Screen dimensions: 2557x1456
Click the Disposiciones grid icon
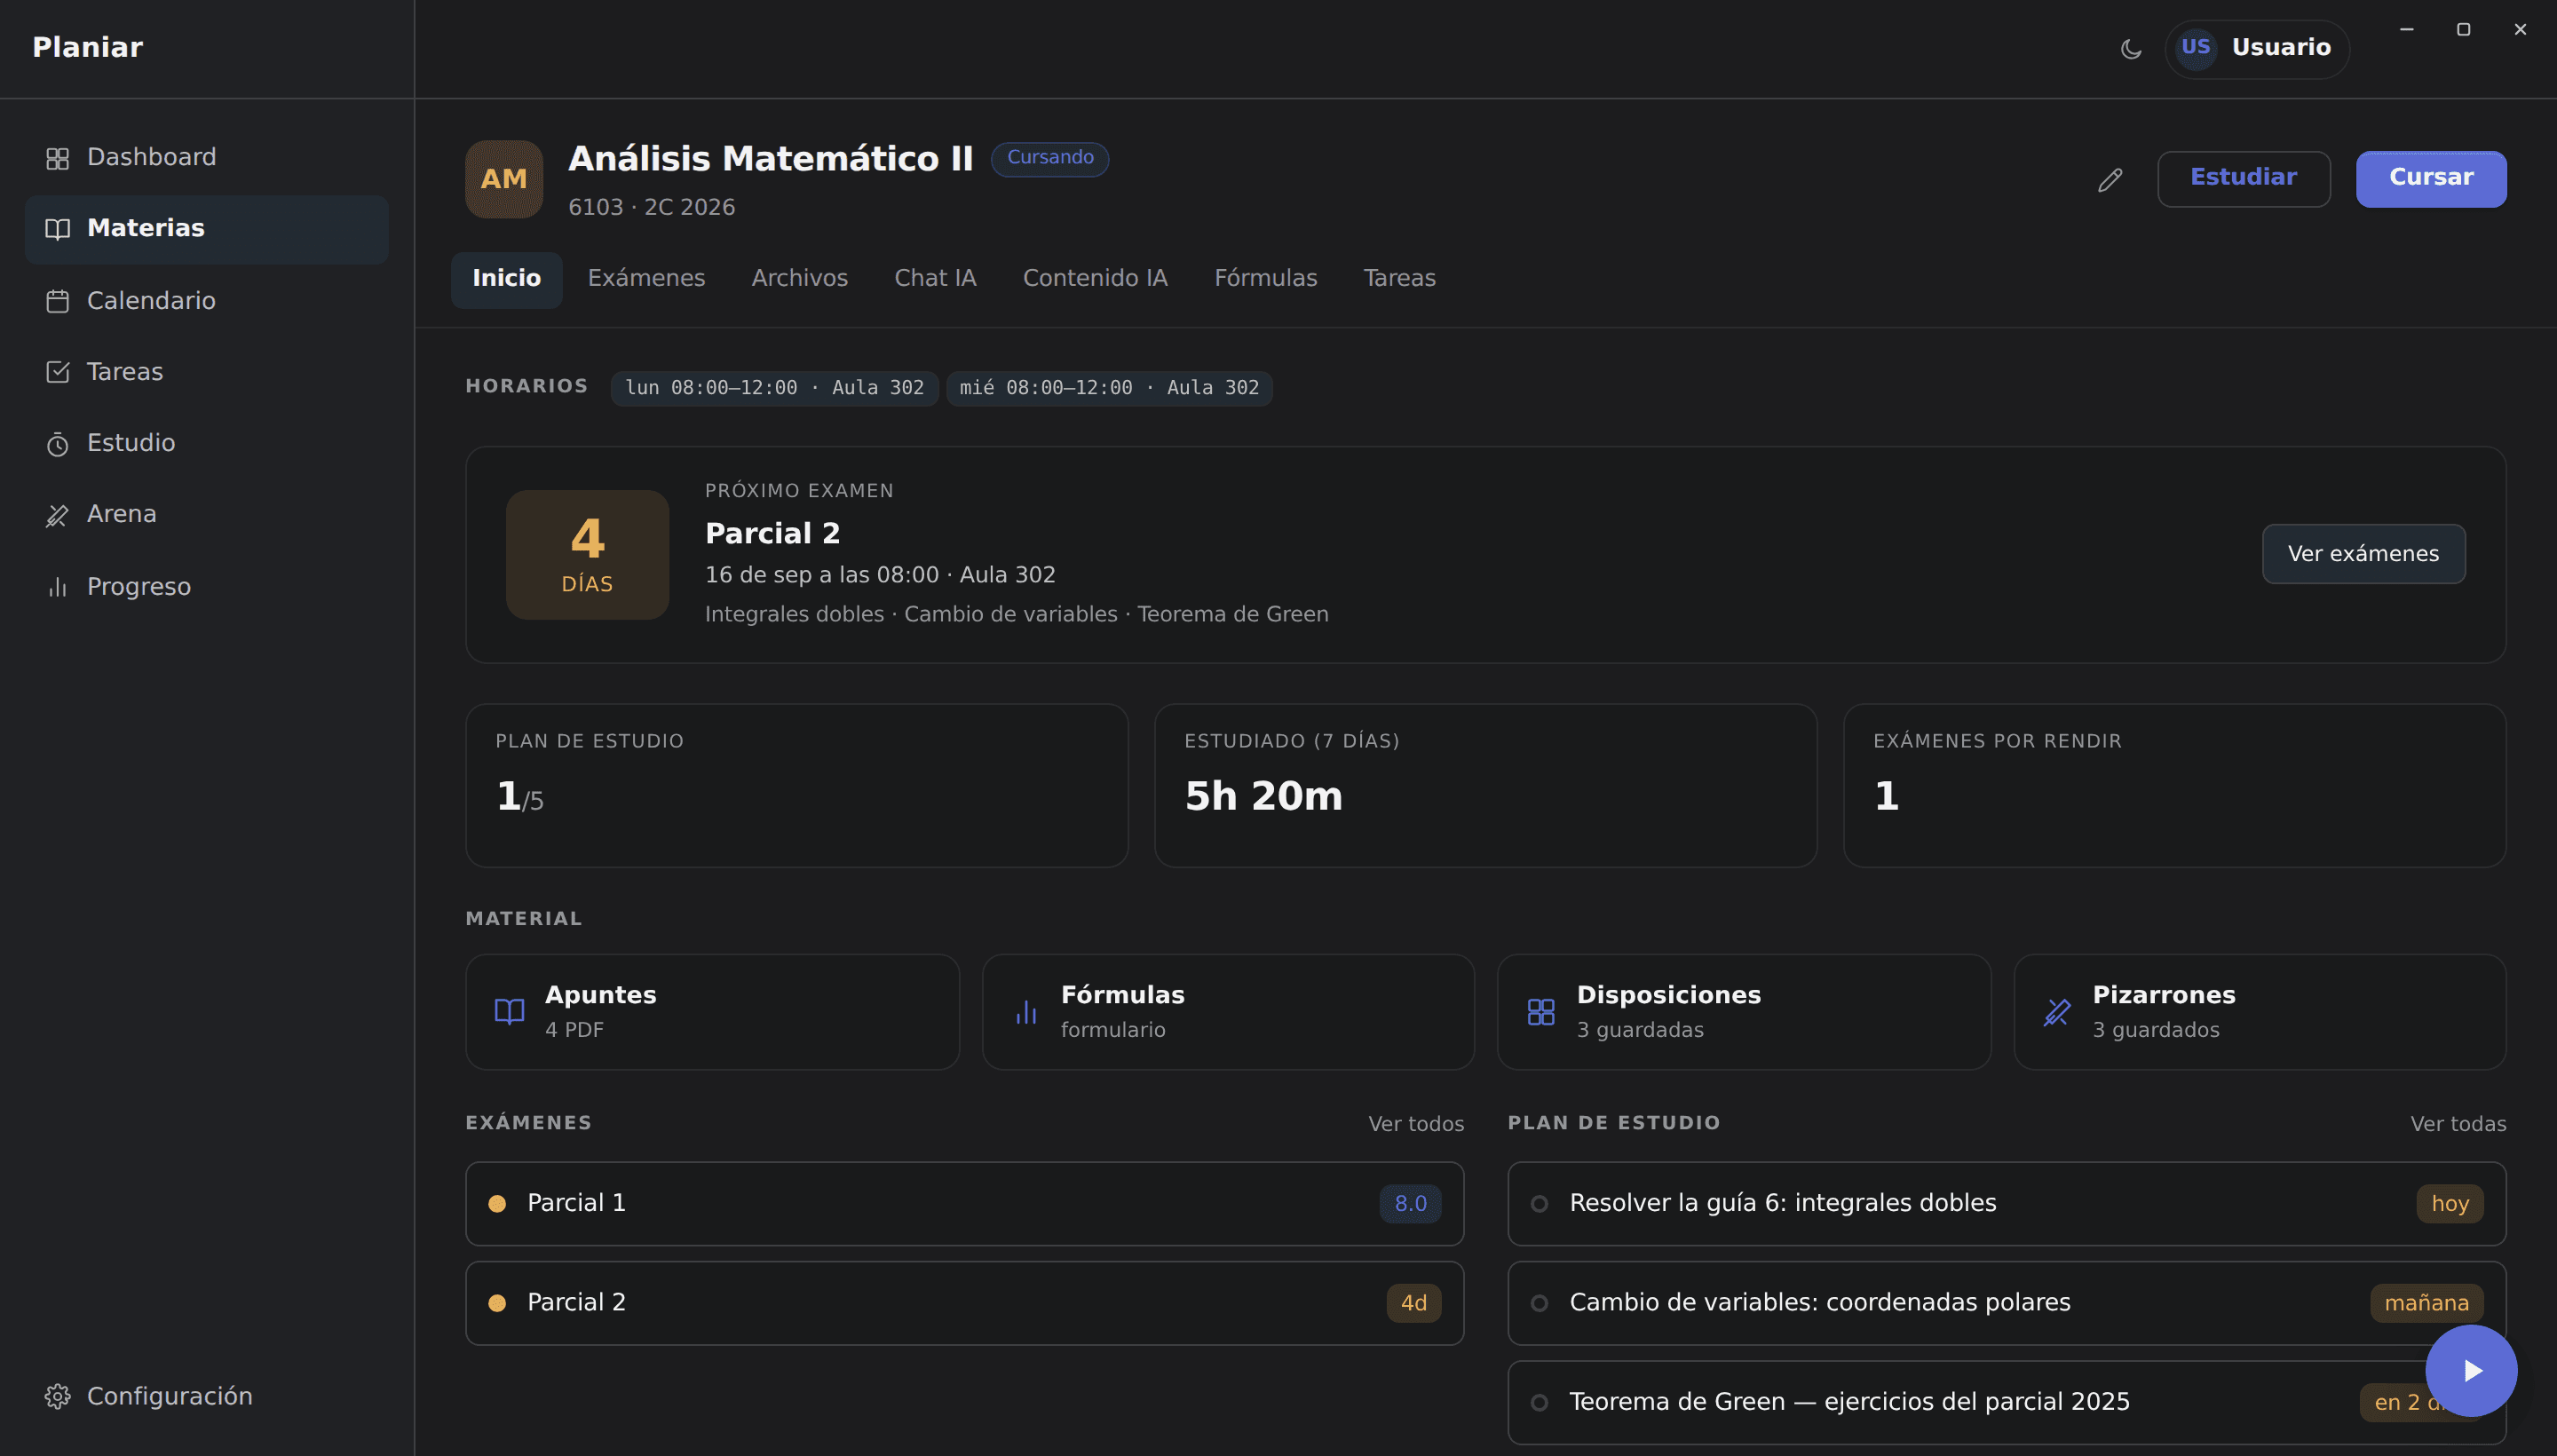click(1541, 1012)
